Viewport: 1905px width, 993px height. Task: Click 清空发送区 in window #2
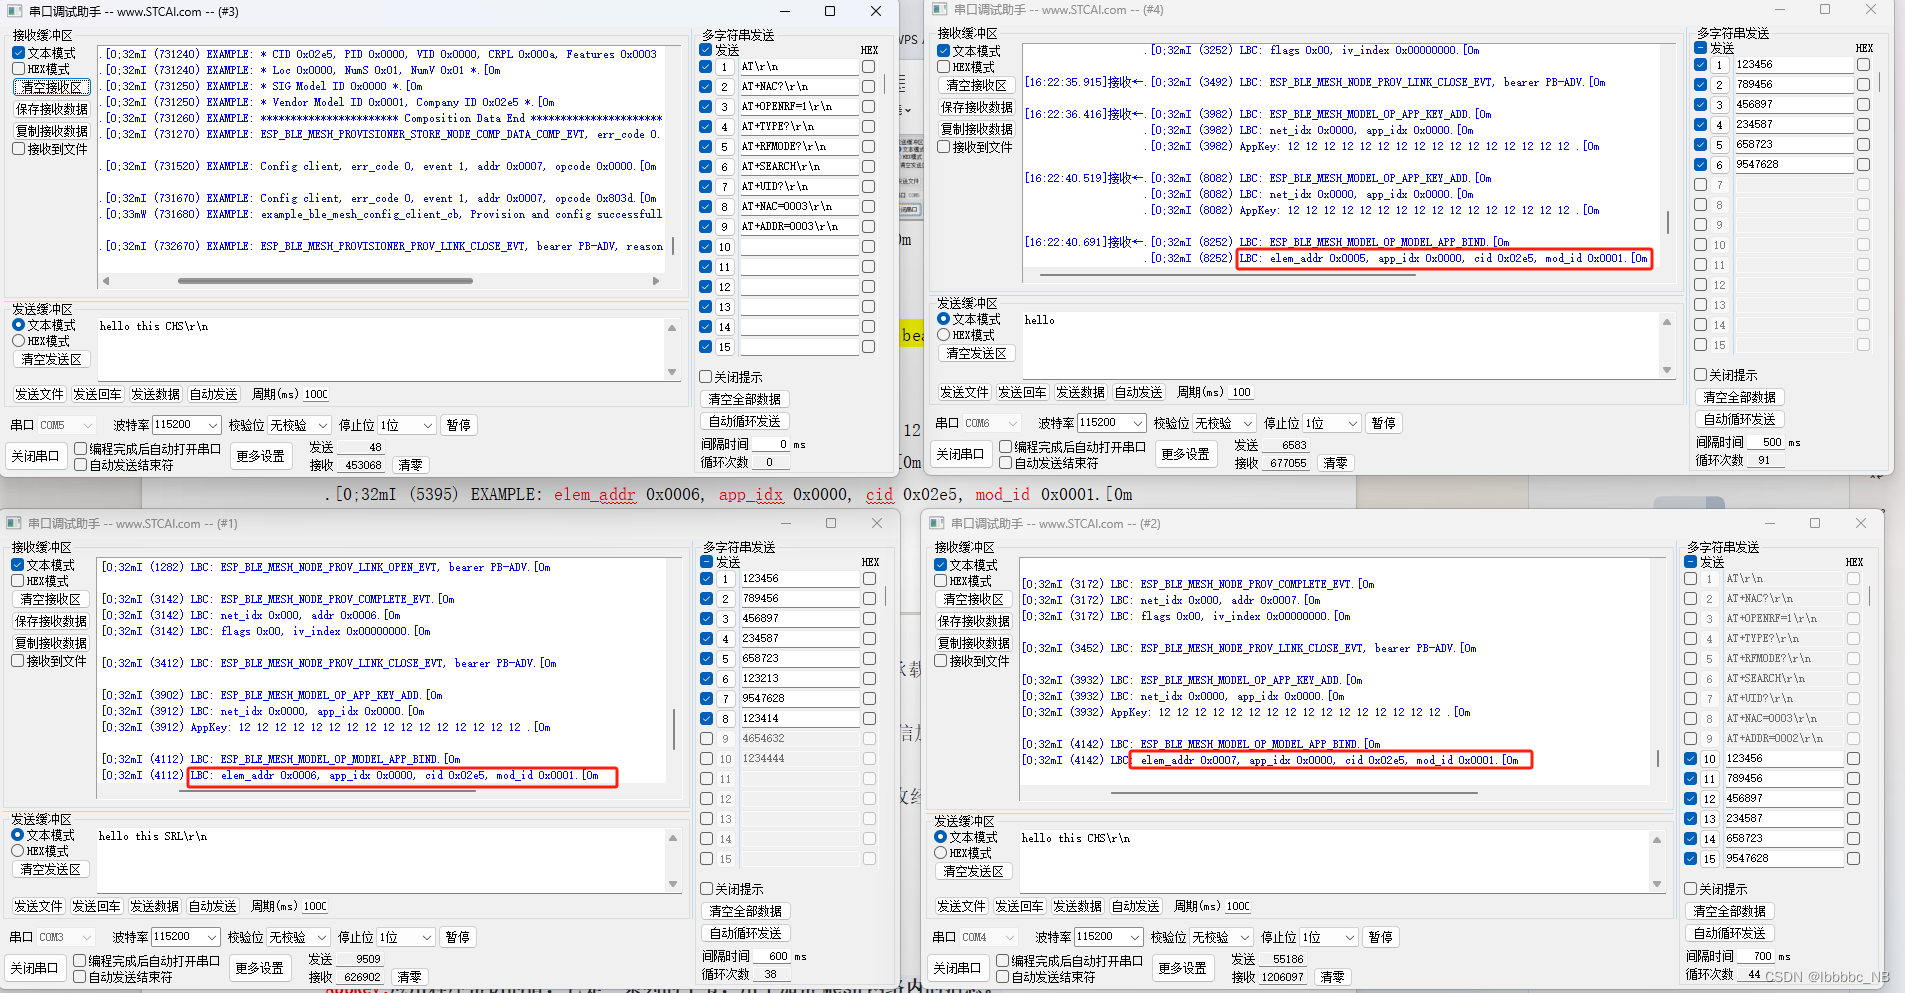[x=974, y=871]
